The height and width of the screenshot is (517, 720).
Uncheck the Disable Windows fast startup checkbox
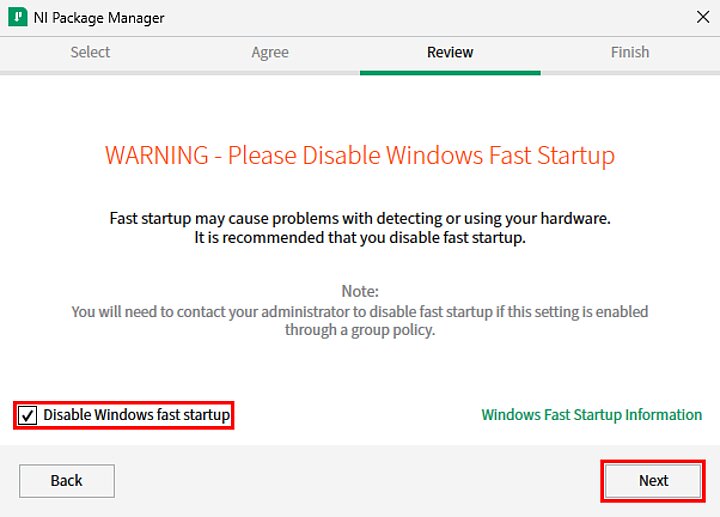pos(28,415)
